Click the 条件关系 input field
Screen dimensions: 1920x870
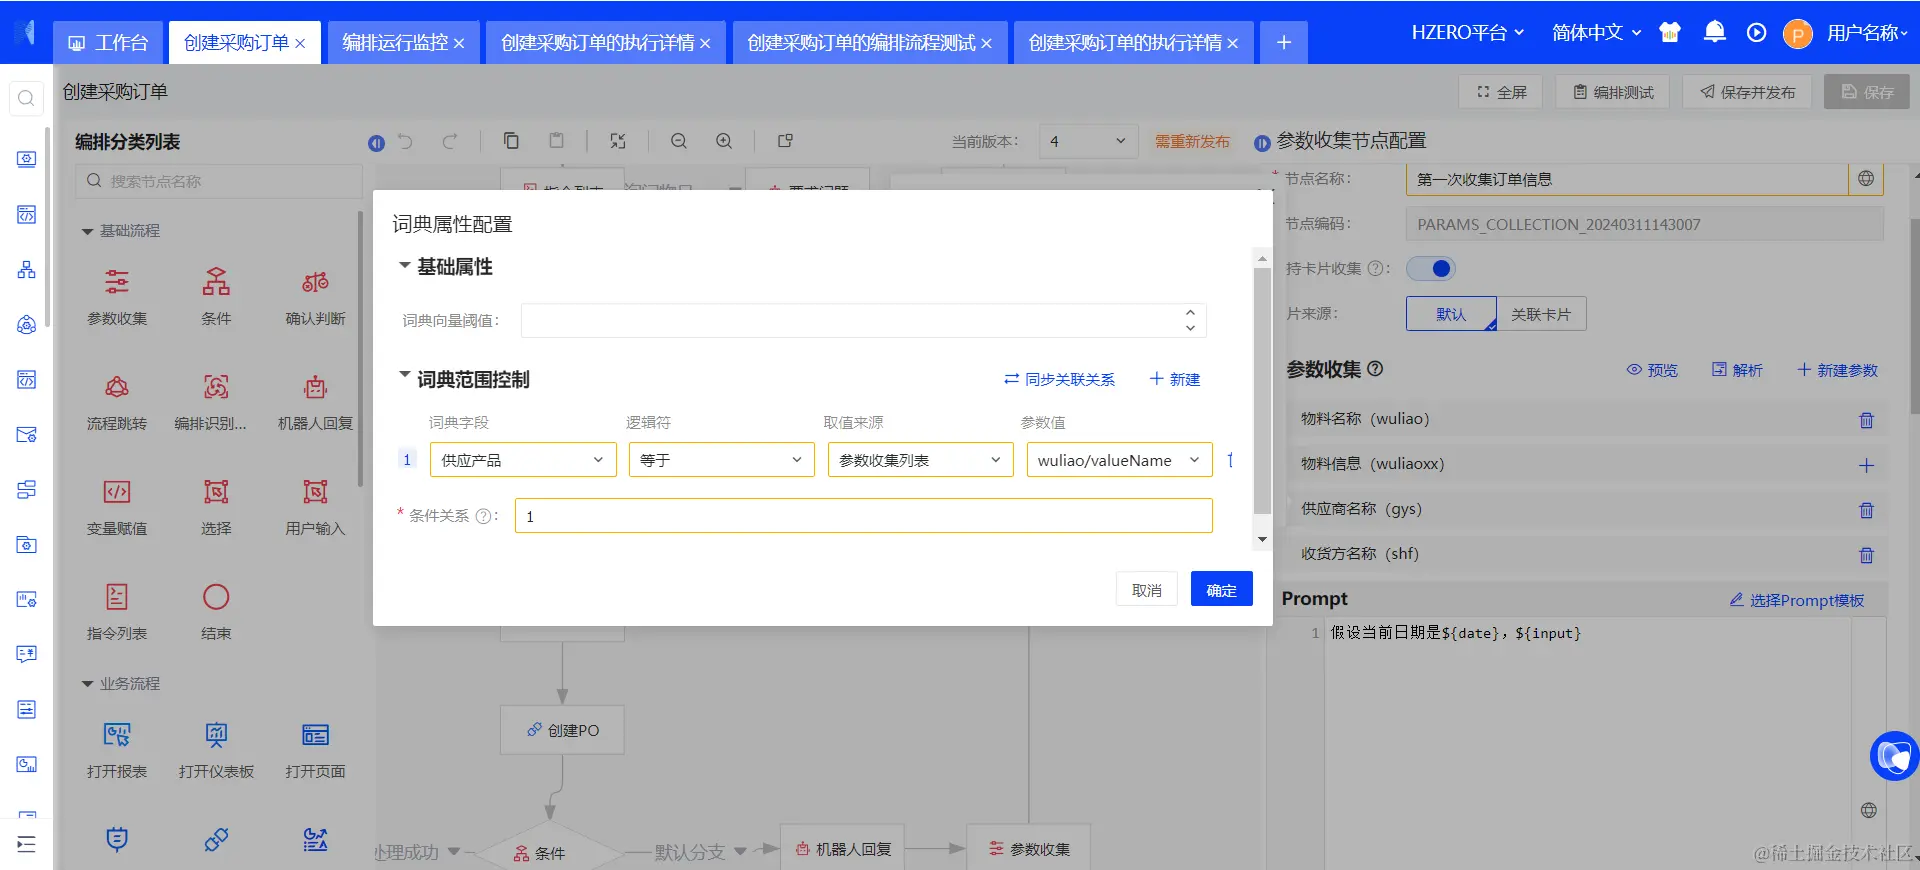tap(863, 516)
